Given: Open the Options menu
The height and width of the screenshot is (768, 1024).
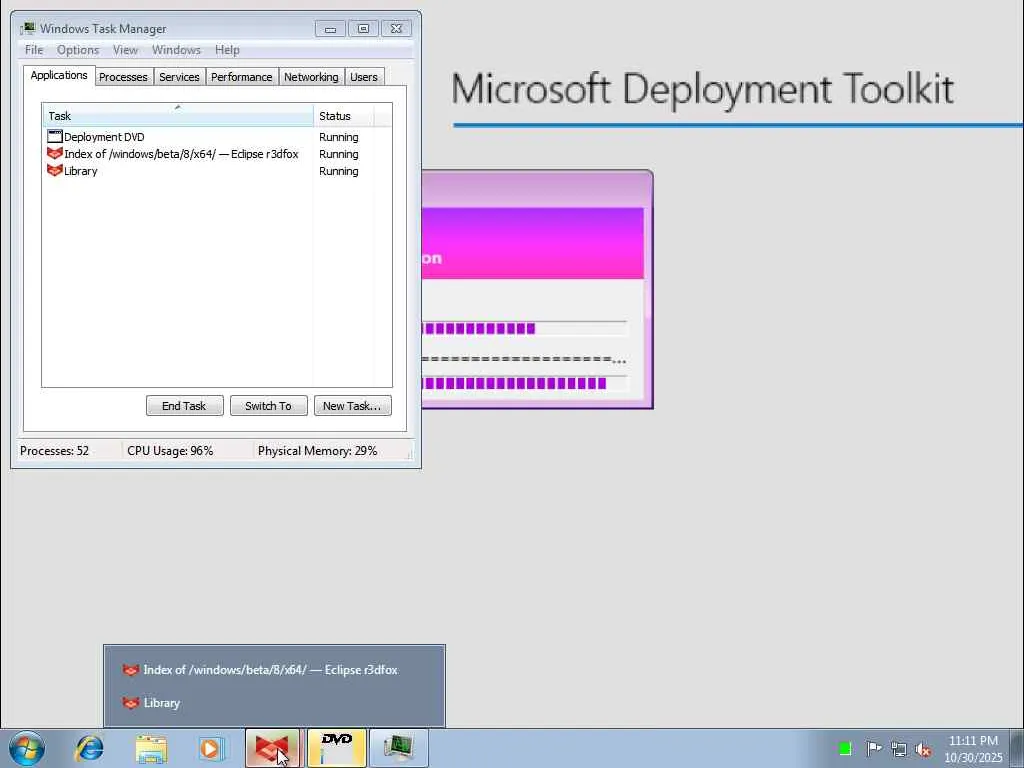Looking at the screenshot, I should (x=78, y=50).
